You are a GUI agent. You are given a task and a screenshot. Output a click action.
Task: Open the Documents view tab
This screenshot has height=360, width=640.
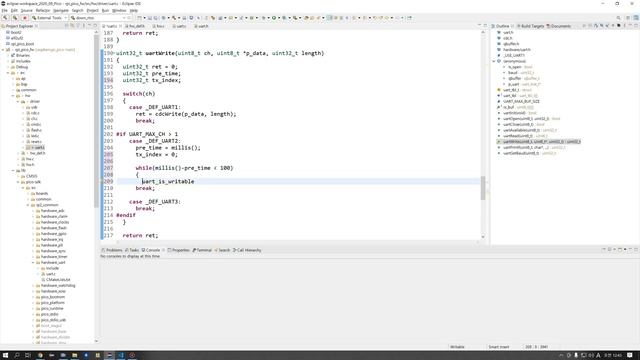(x=559, y=26)
